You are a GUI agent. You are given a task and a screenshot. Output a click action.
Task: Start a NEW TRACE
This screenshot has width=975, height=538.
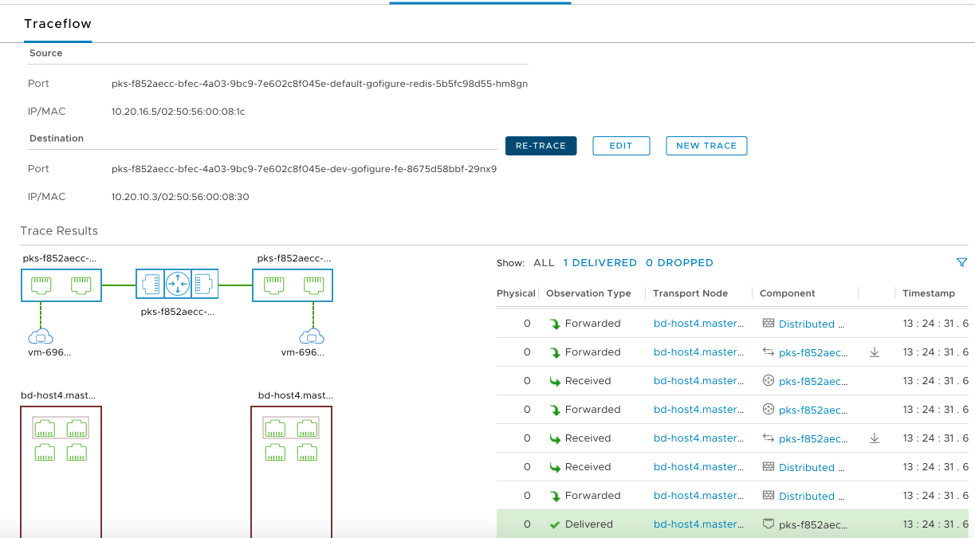(706, 146)
